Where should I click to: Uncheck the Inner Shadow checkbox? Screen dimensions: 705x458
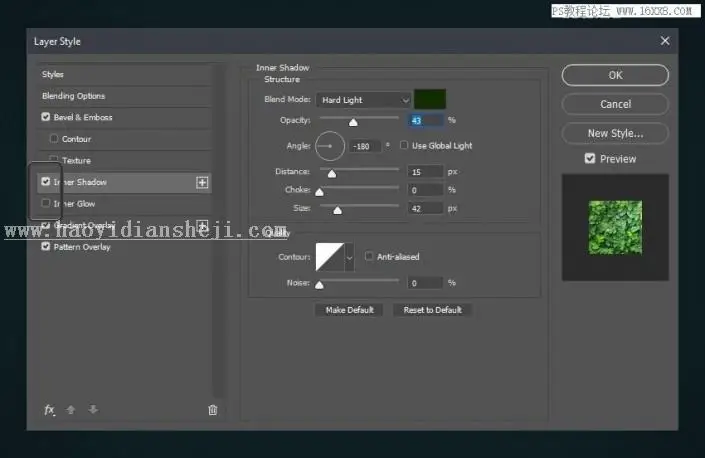coord(45,182)
